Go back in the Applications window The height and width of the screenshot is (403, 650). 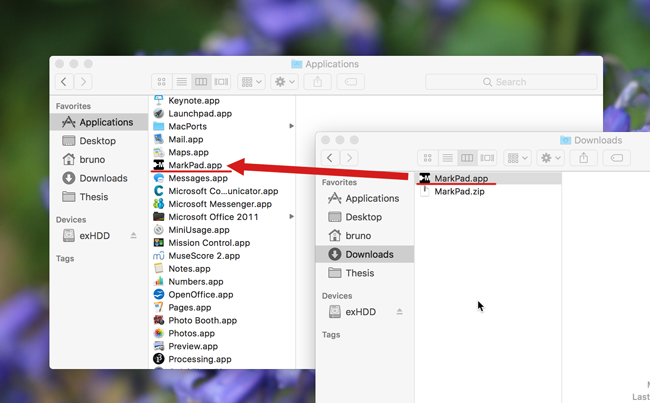(66, 82)
